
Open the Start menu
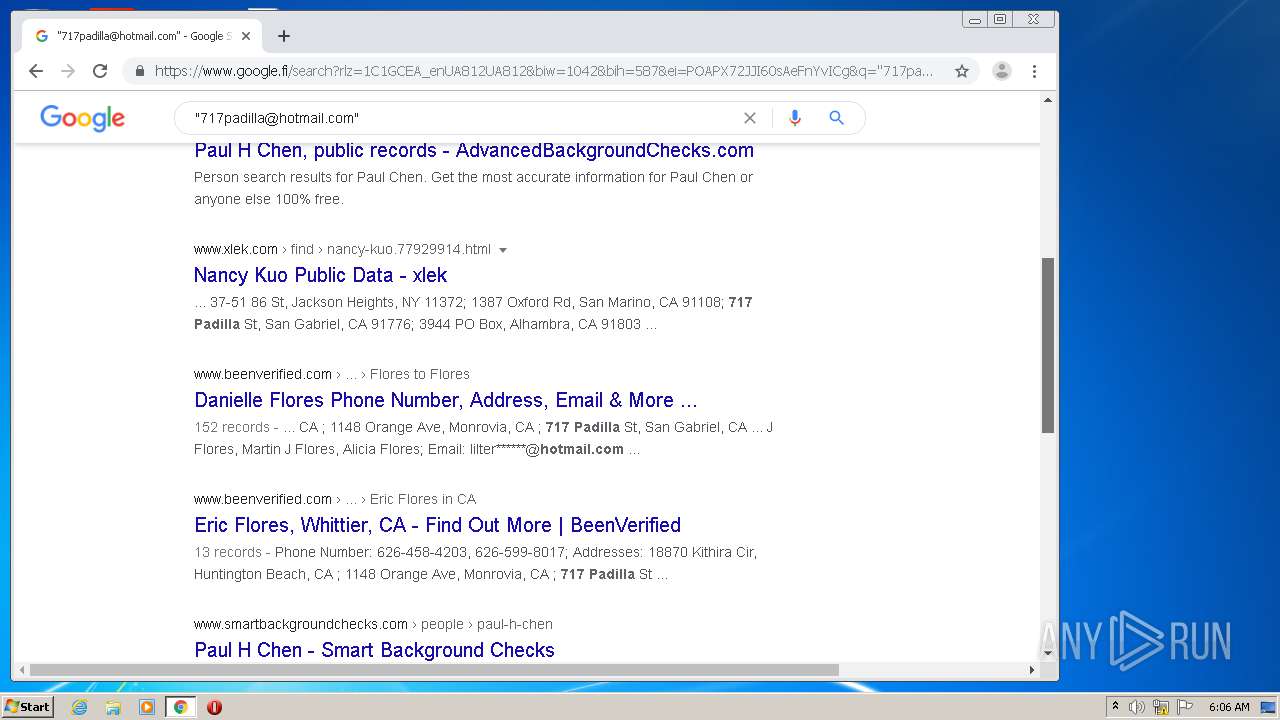[x=27, y=707]
